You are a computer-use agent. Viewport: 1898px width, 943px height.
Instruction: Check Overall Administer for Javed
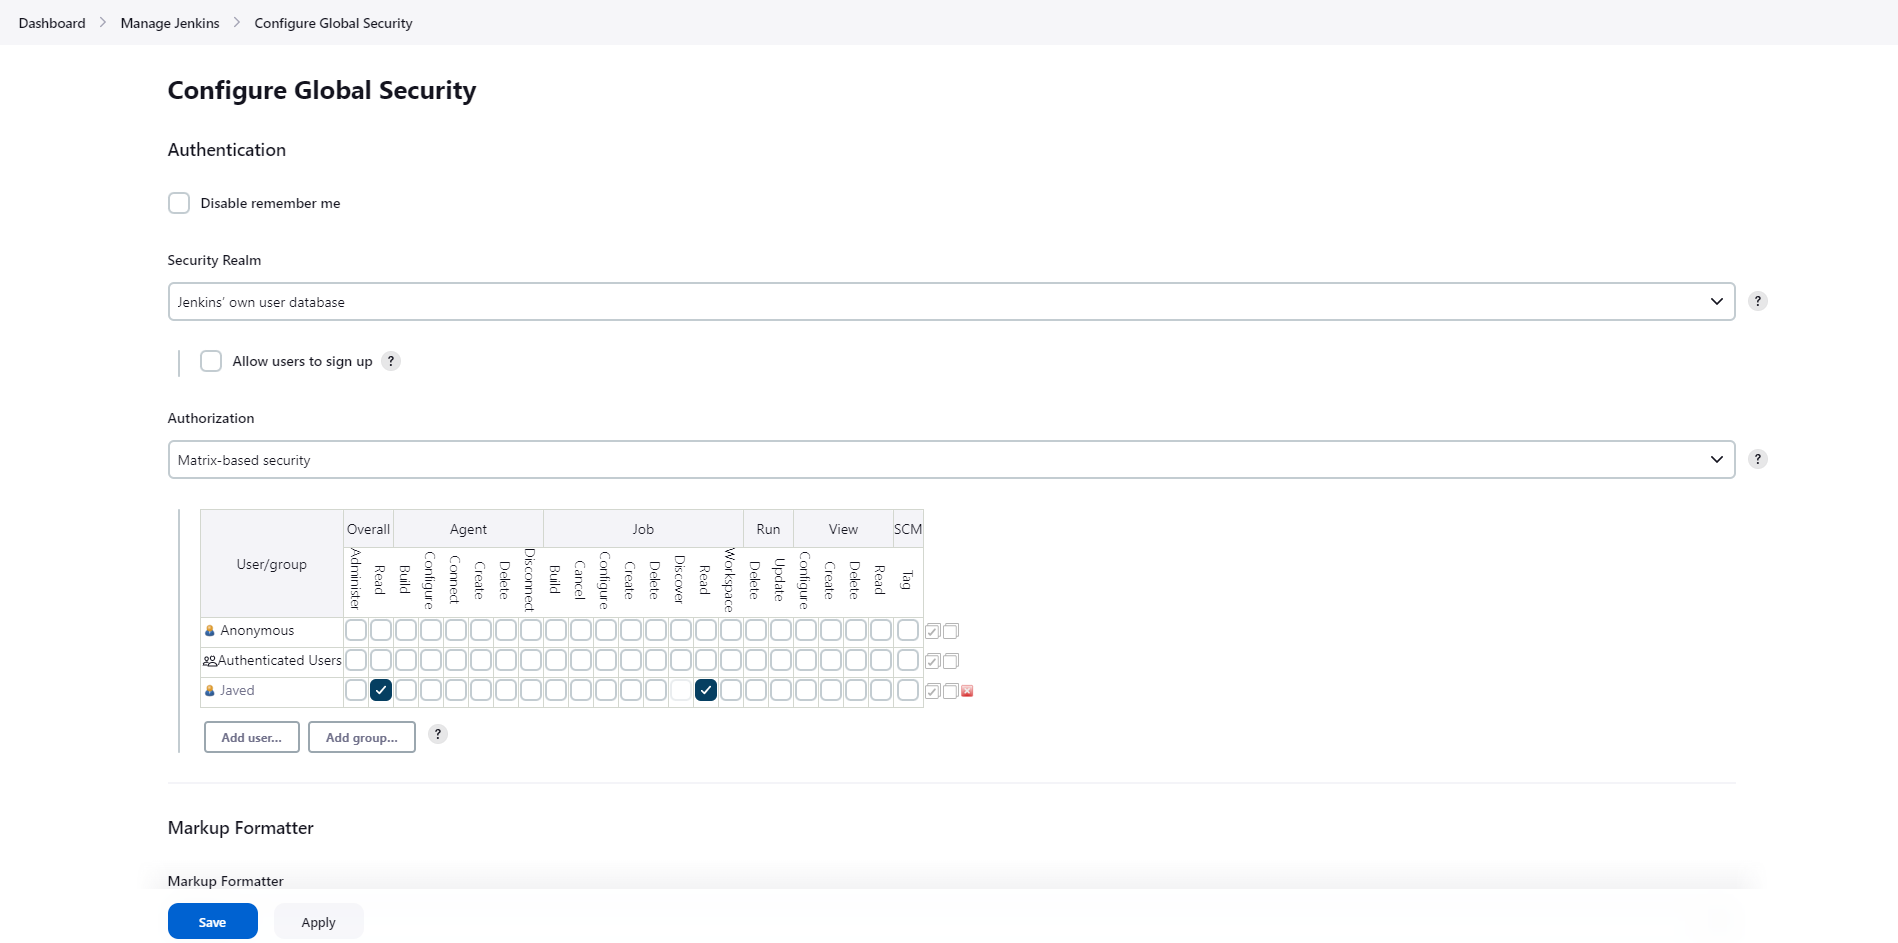(356, 690)
